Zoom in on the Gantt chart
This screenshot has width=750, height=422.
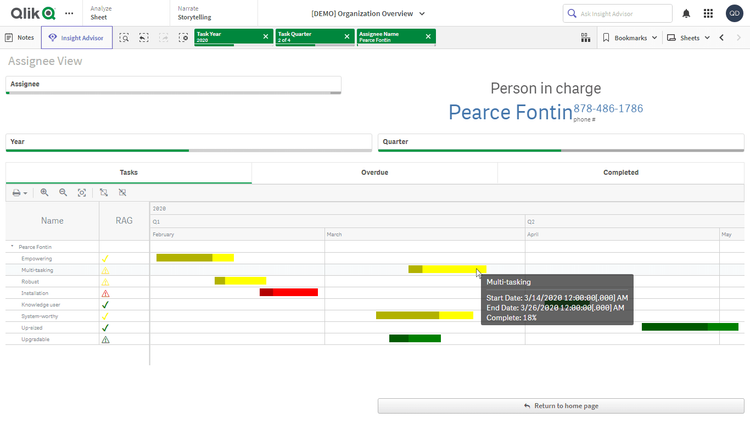pos(45,192)
